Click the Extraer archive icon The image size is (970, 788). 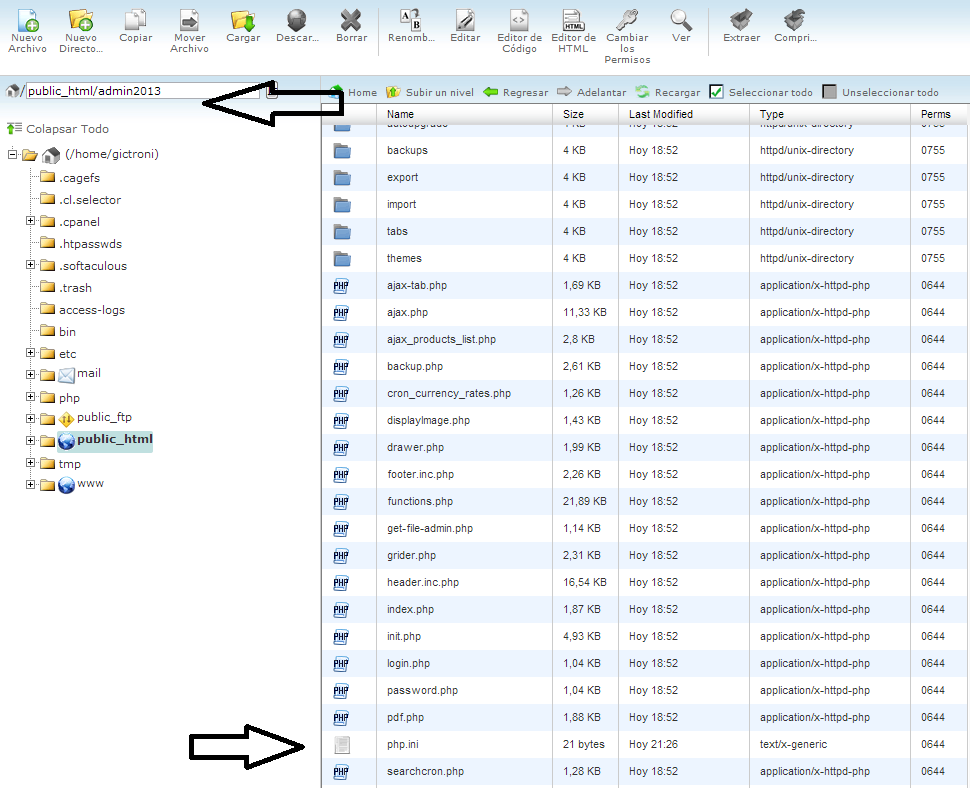(741, 20)
